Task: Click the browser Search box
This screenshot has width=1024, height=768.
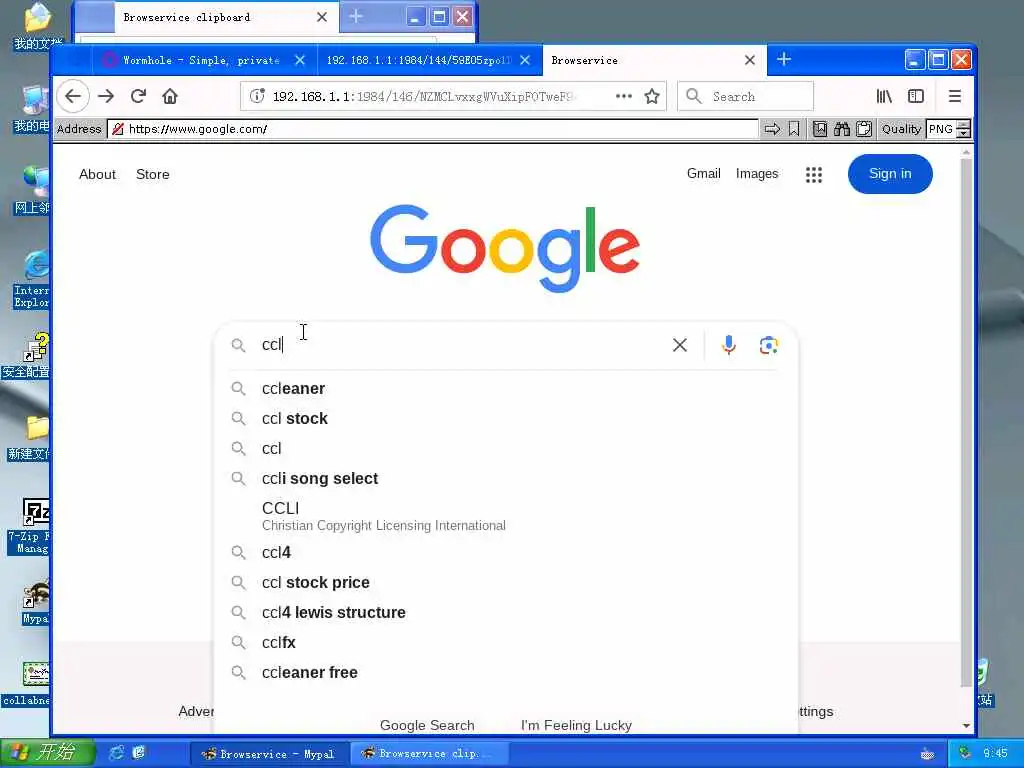Action: pyautogui.click(x=745, y=97)
